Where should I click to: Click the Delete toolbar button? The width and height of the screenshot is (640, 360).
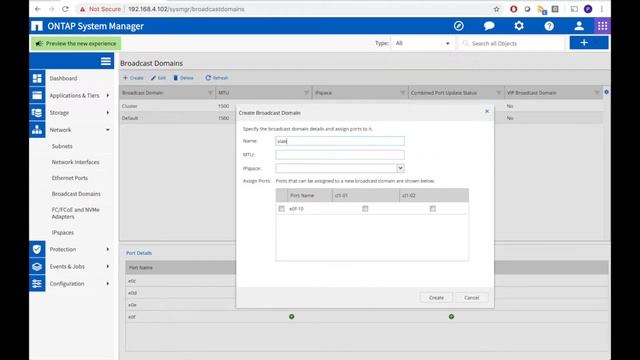click(x=184, y=78)
